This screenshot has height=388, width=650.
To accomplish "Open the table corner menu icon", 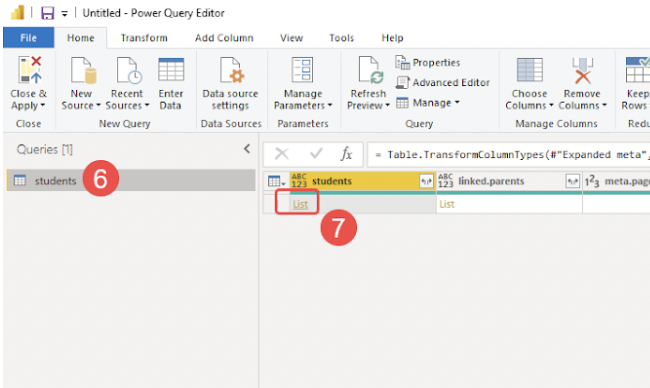I will pyautogui.click(x=276, y=182).
